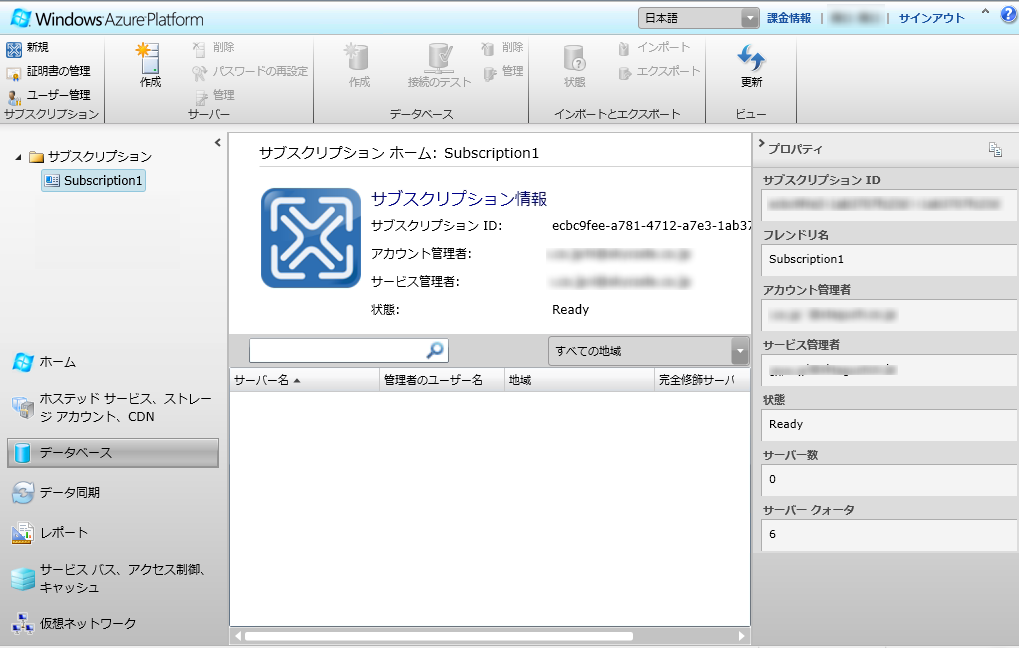The width and height of the screenshot is (1019, 648).
Task: Click the エクスポート export icon
Action: pyautogui.click(x=625, y=72)
